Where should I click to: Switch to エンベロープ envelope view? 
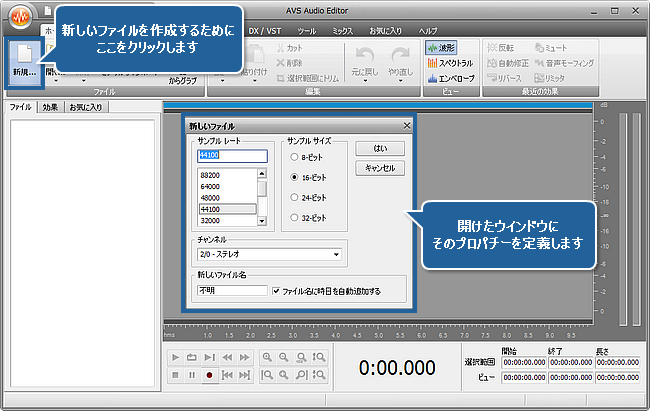pos(451,78)
